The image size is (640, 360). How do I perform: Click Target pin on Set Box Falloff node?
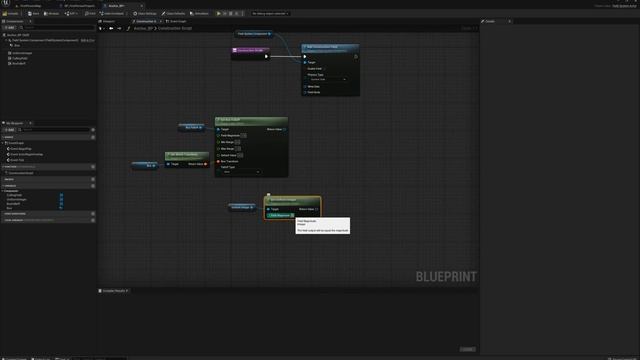point(218,129)
